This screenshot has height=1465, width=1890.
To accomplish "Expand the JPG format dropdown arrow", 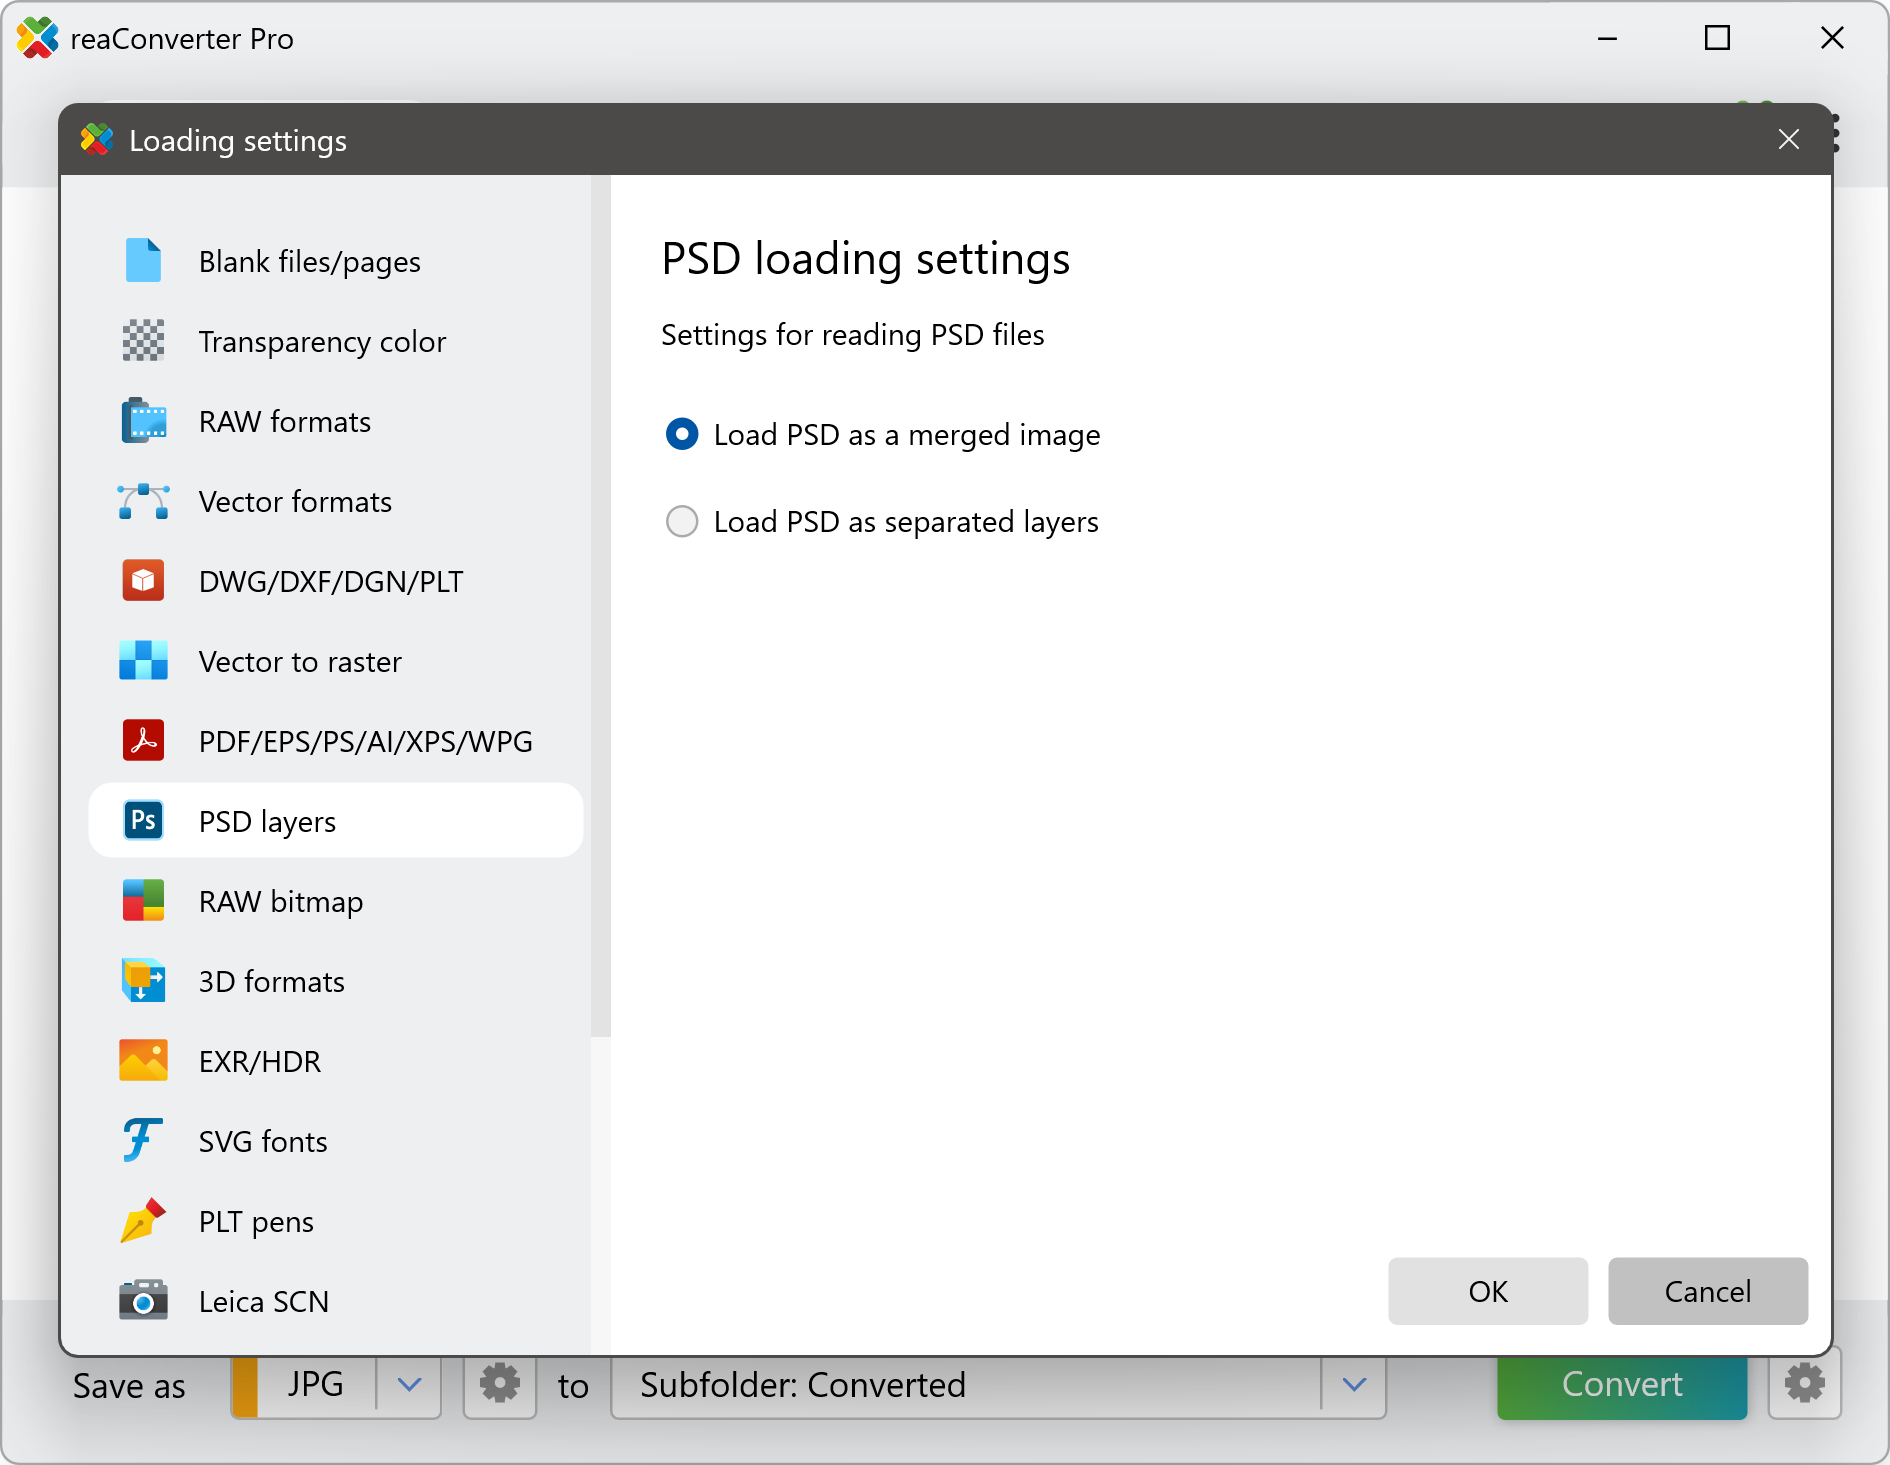I will (409, 1385).
